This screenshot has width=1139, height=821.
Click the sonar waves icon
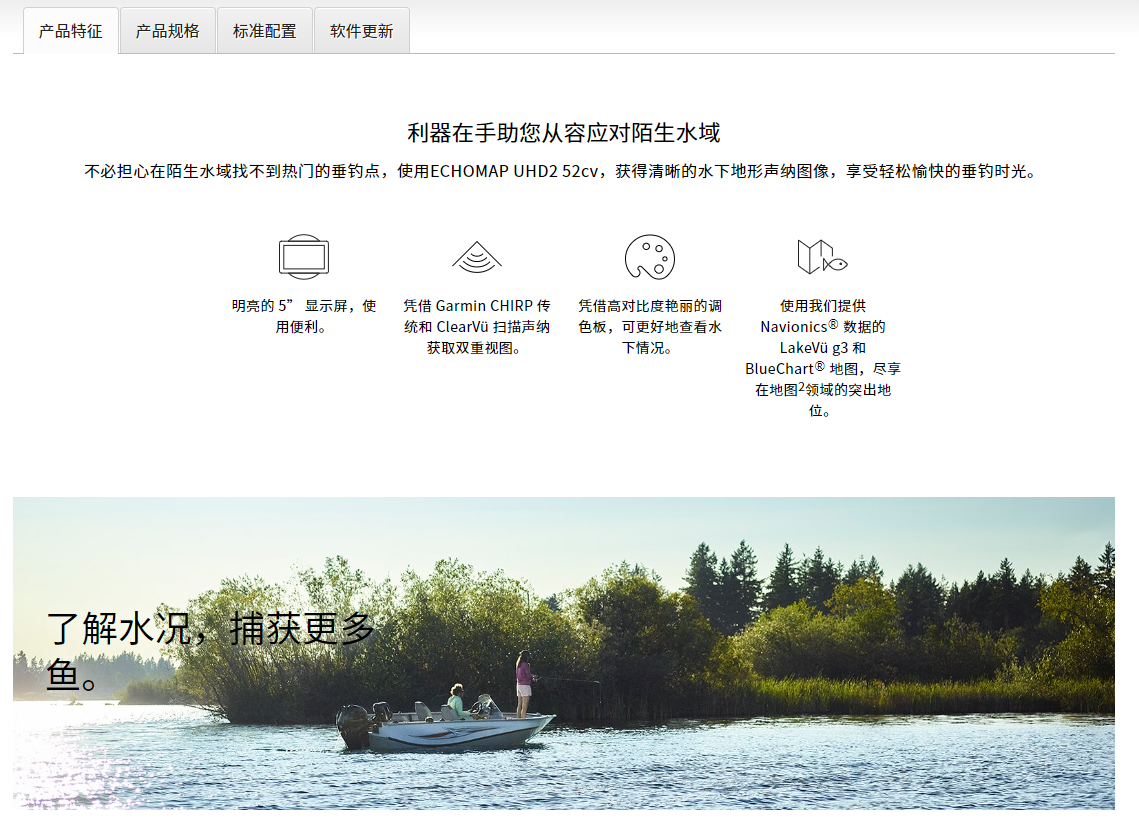(476, 257)
